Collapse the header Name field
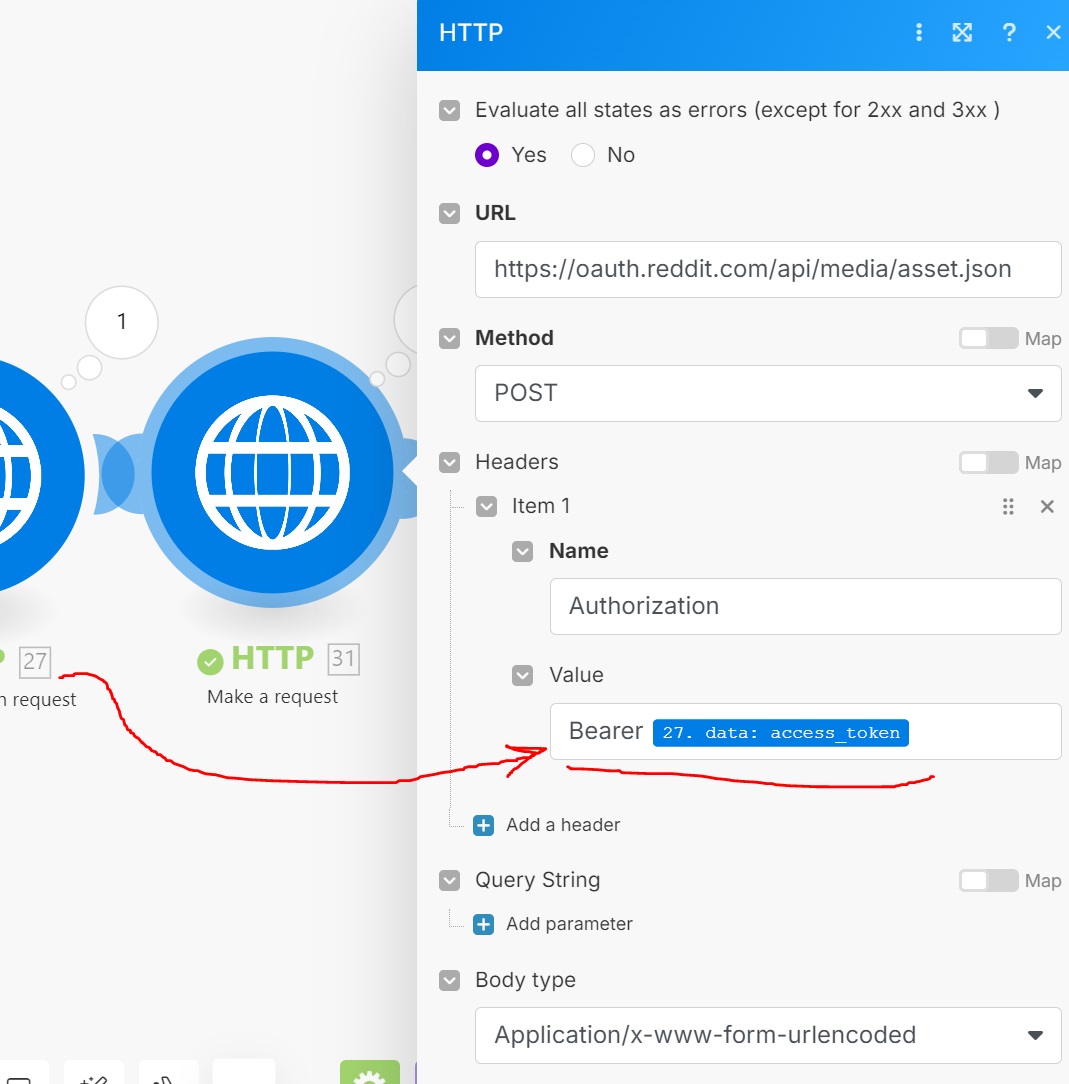 (x=522, y=551)
